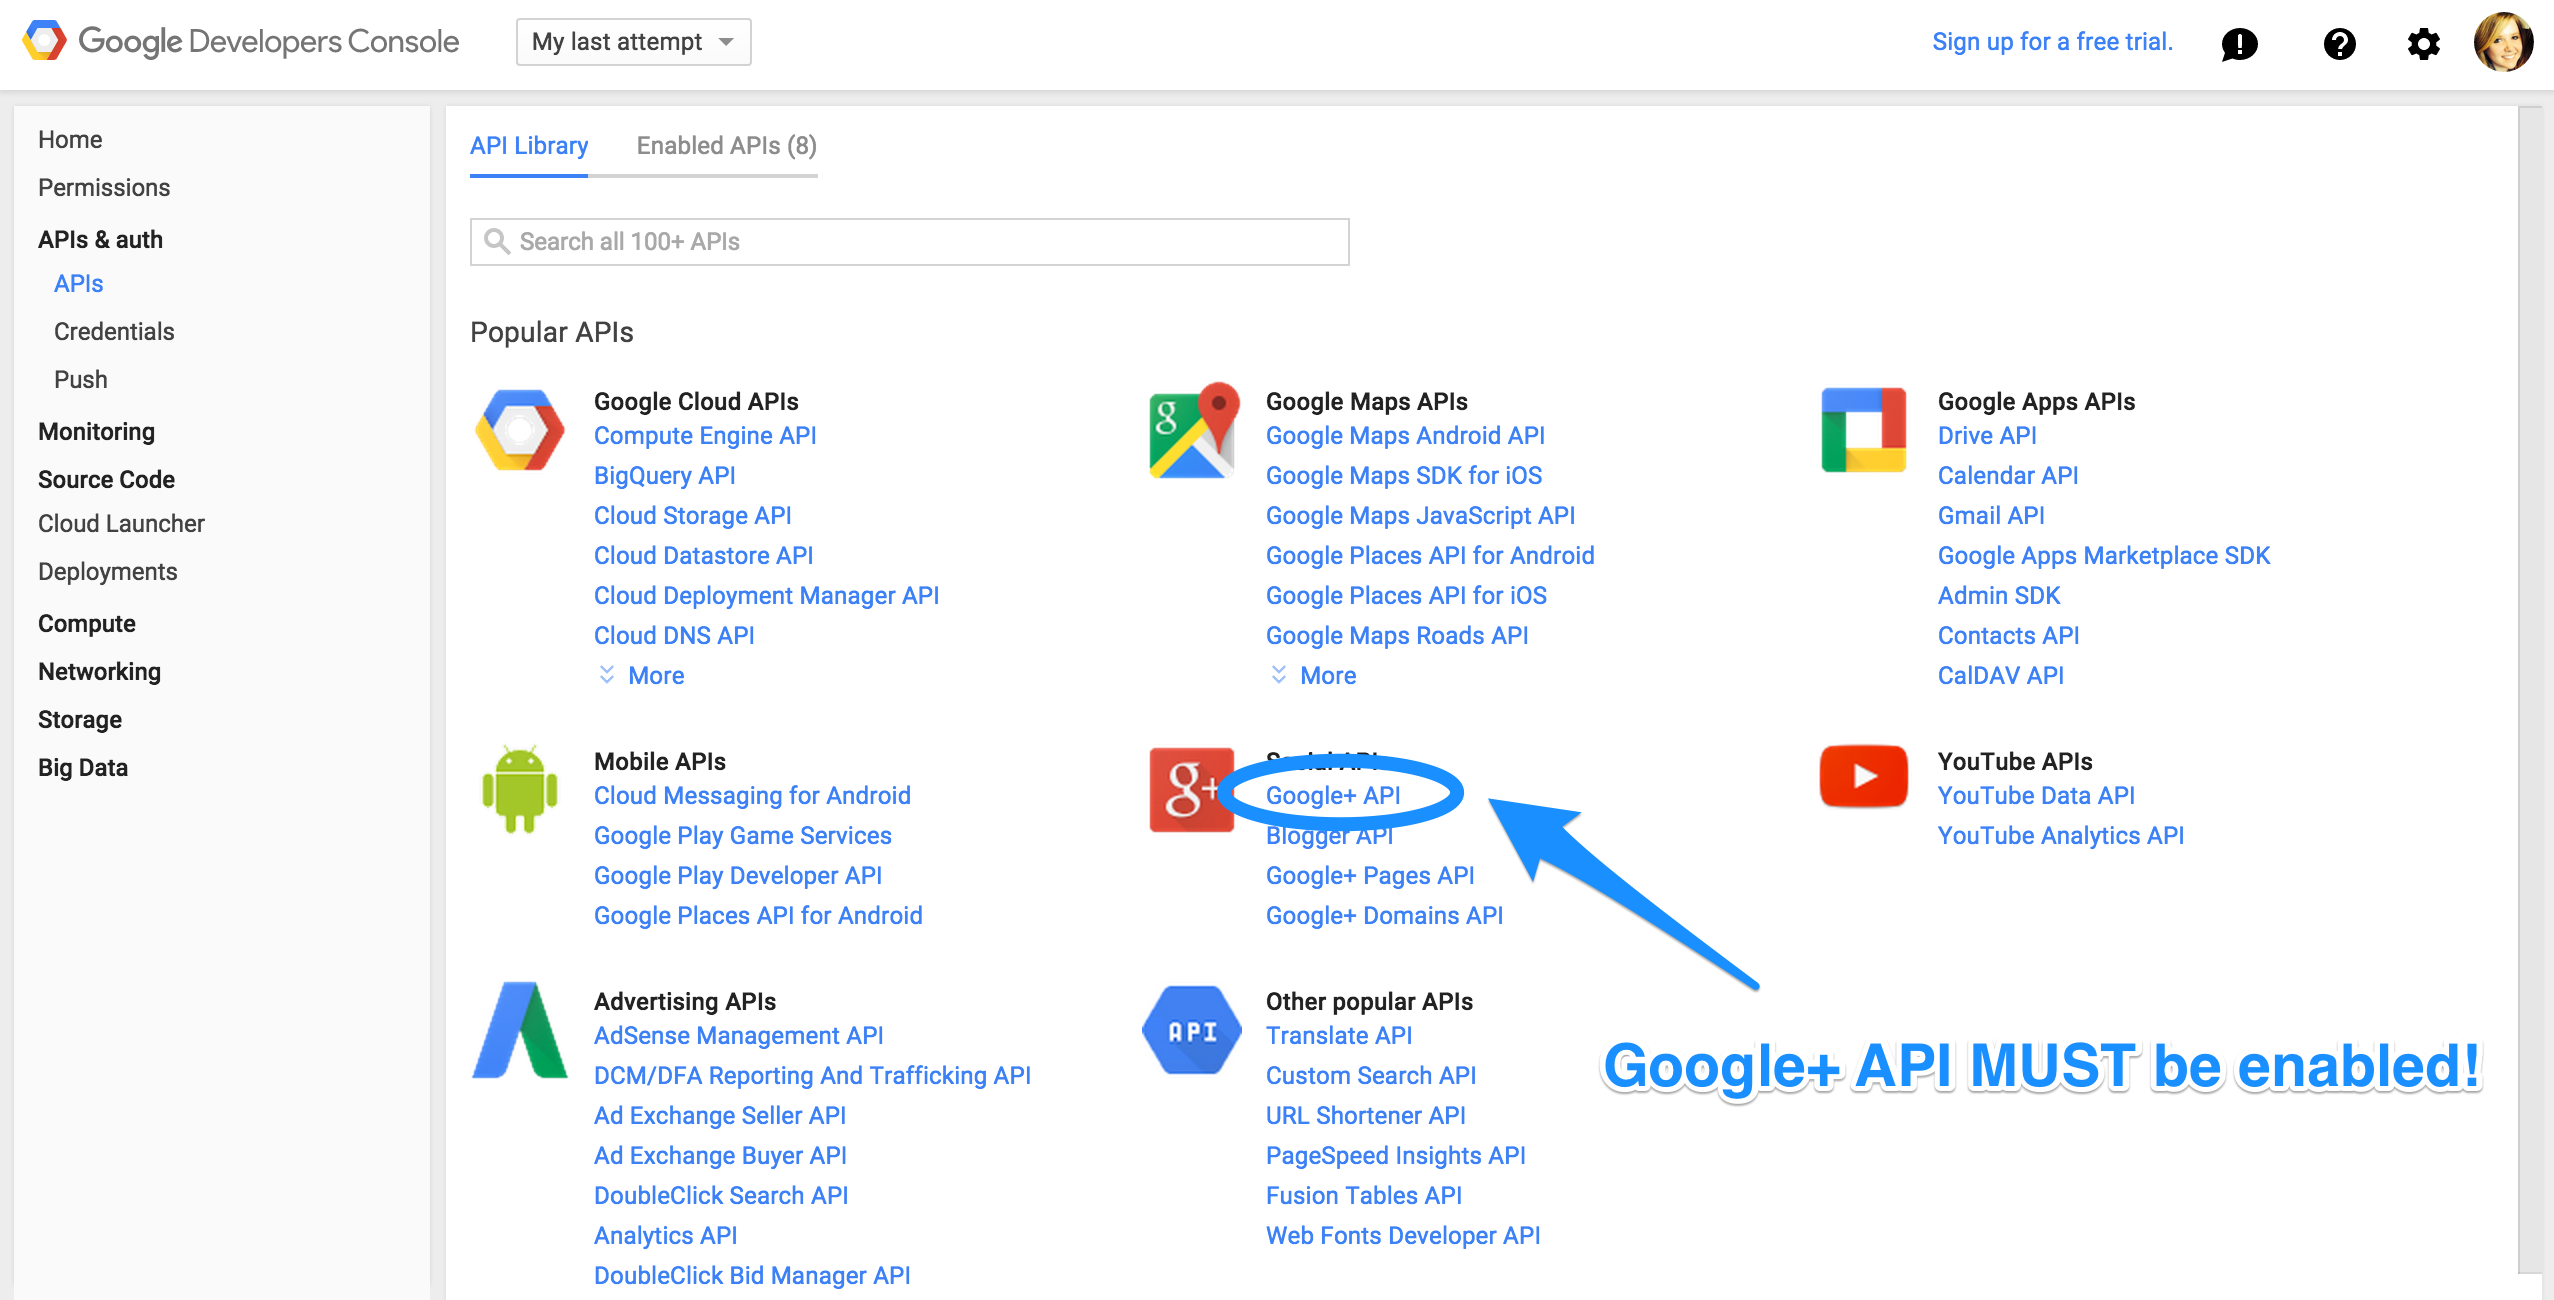
Task: Open Translate API link
Action: click(x=1339, y=1035)
